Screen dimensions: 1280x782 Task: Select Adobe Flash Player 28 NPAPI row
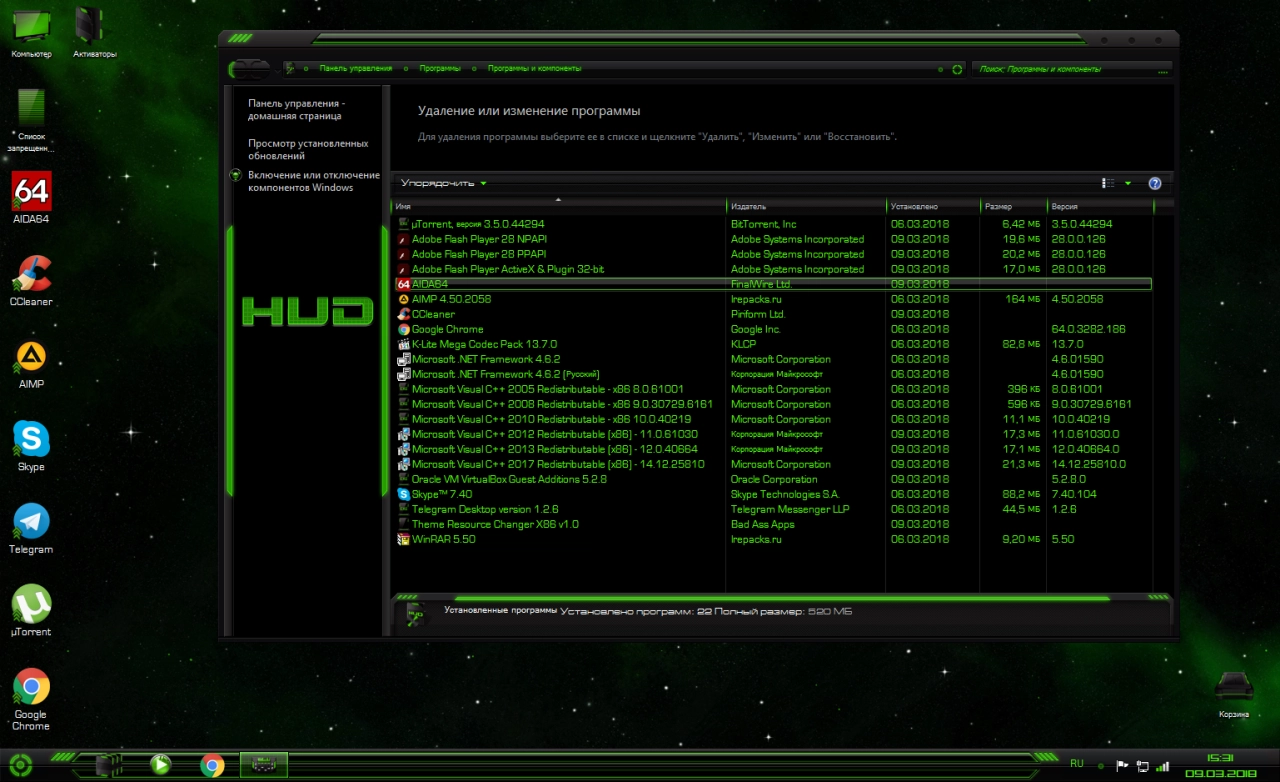point(772,239)
